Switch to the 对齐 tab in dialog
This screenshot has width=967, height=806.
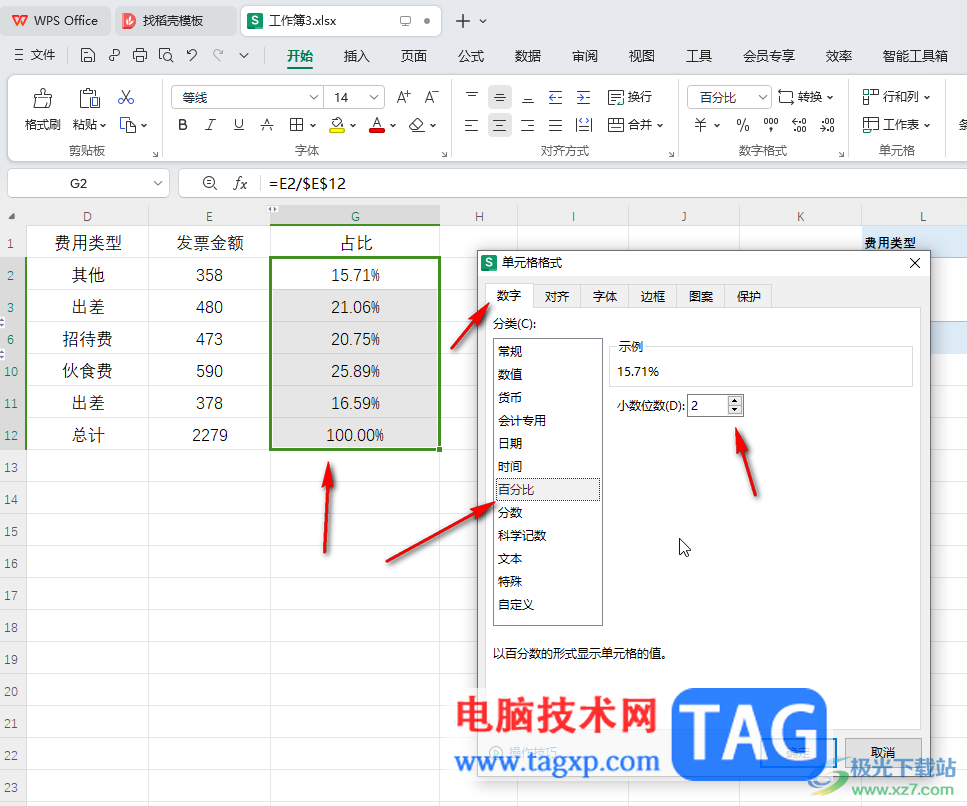click(557, 297)
